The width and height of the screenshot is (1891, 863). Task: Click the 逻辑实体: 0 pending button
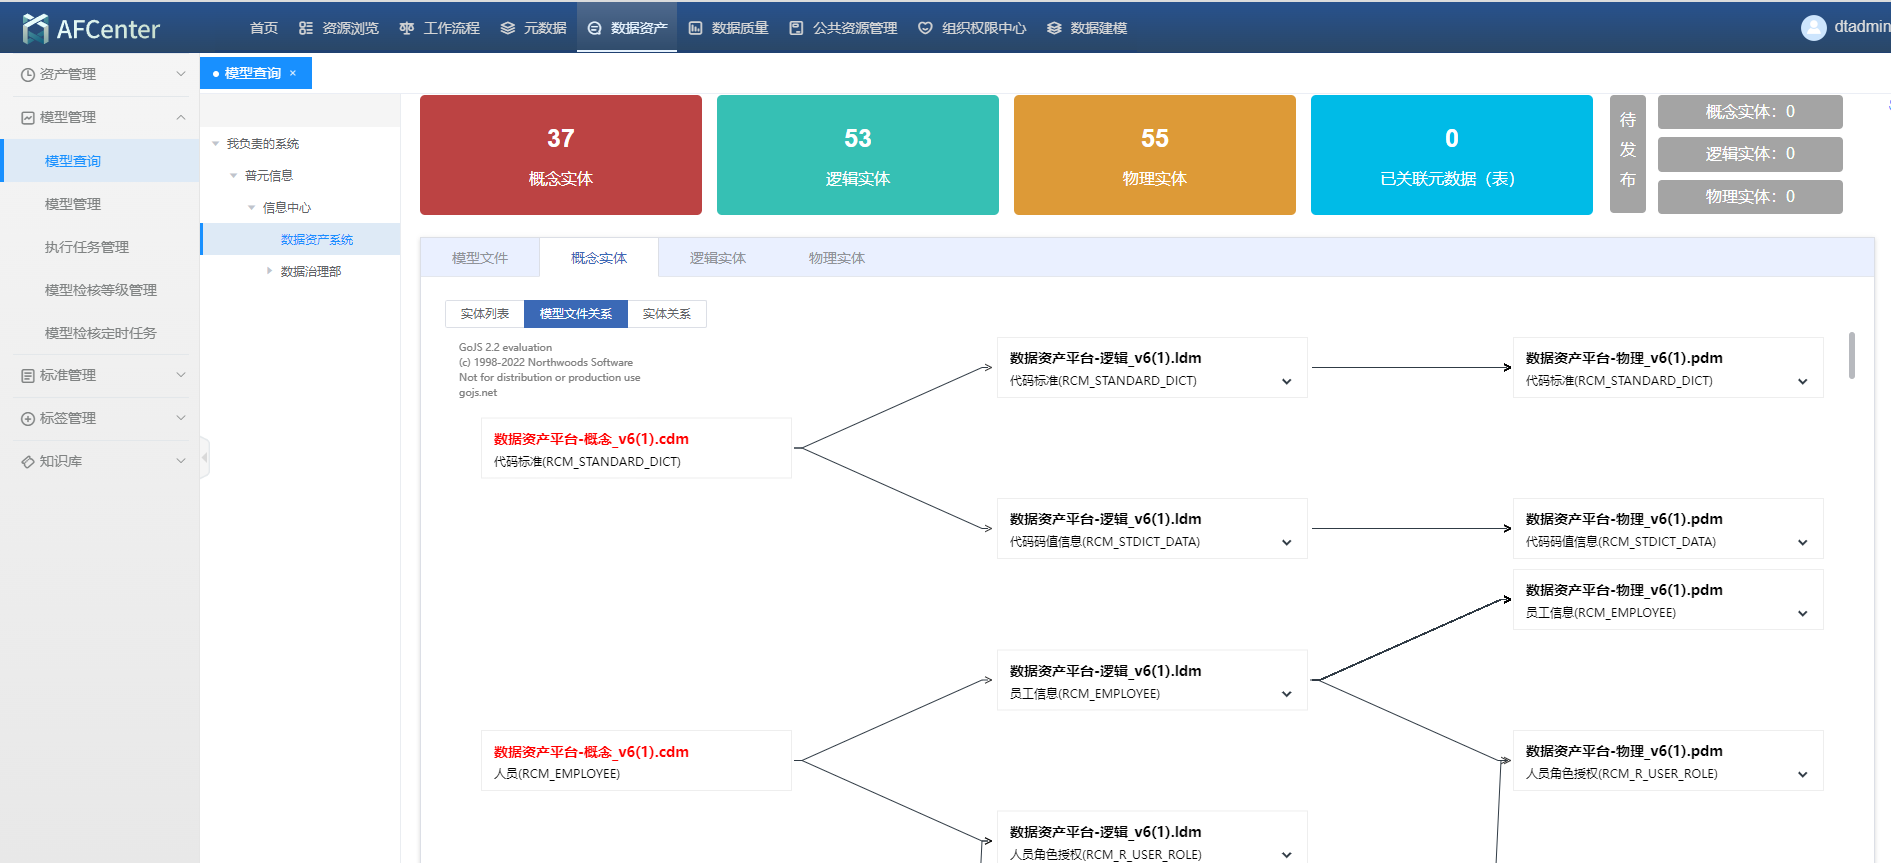pos(1750,154)
